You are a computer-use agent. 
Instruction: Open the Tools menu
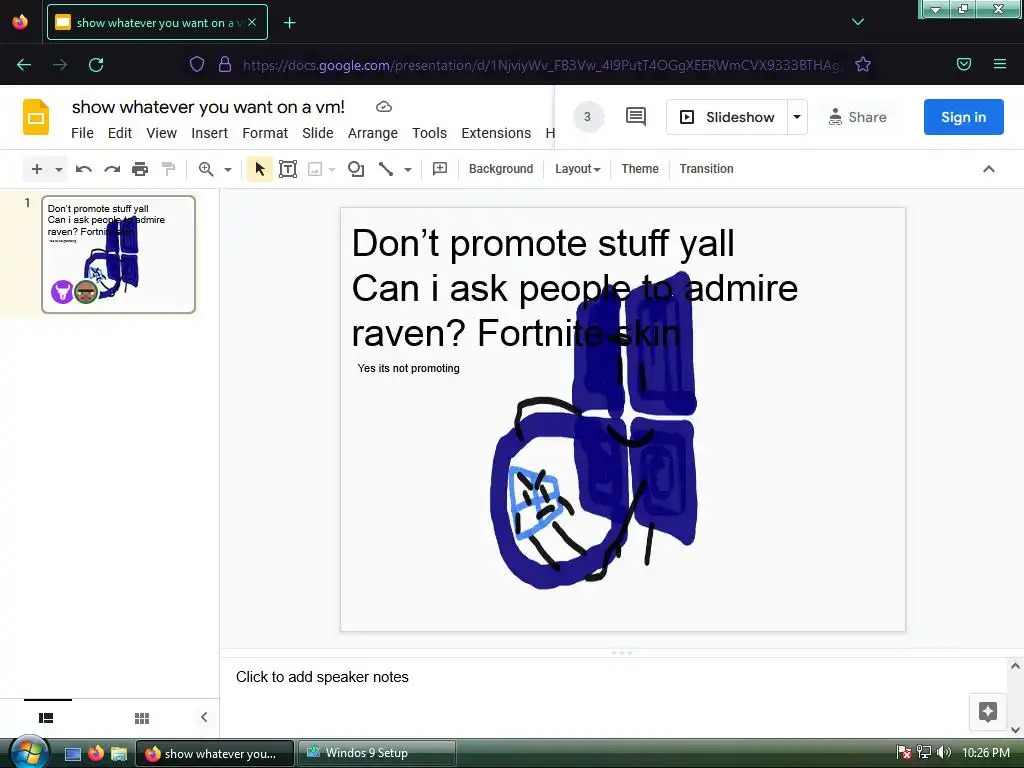click(x=429, y=133)
